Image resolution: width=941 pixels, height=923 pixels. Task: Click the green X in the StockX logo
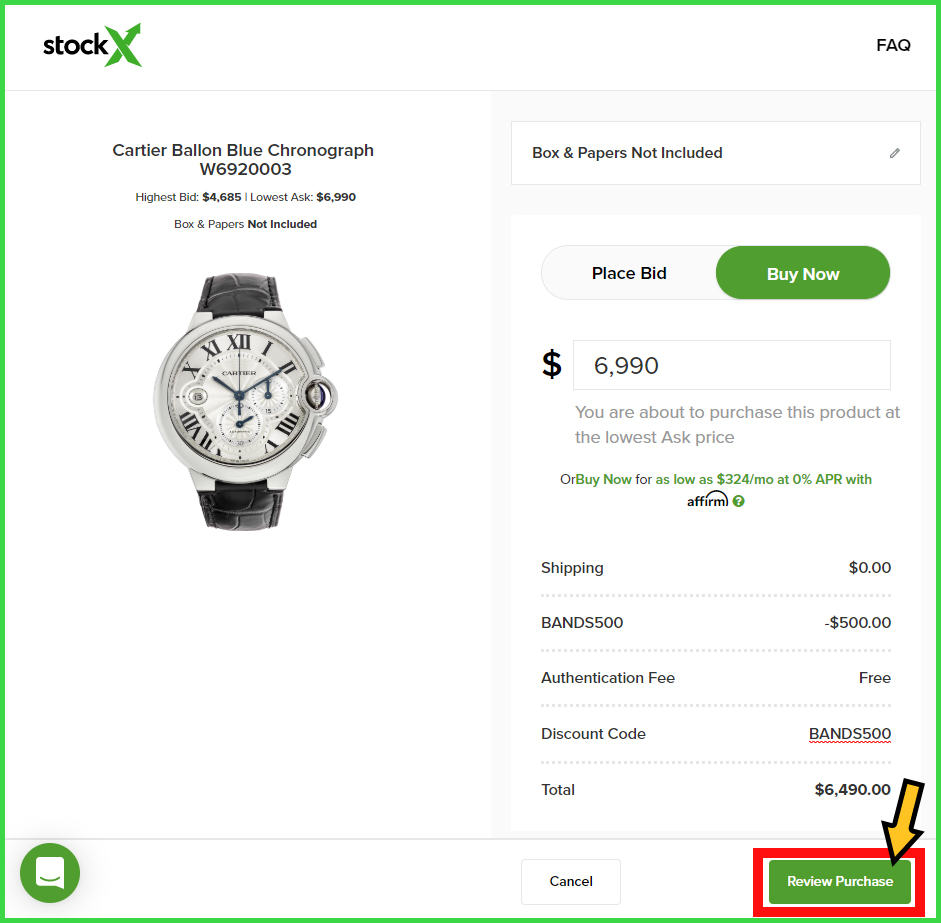[x=124, y=45]
